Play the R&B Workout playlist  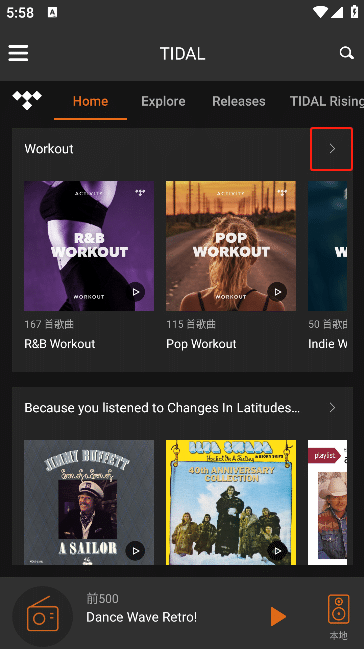click(x=135, y=292)
